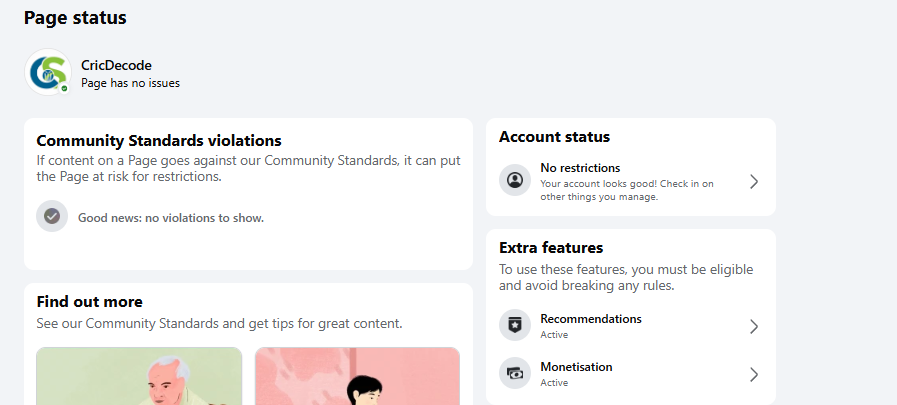
Task: Expand the Monetisation chevron arrow
Action: (754, 374)
